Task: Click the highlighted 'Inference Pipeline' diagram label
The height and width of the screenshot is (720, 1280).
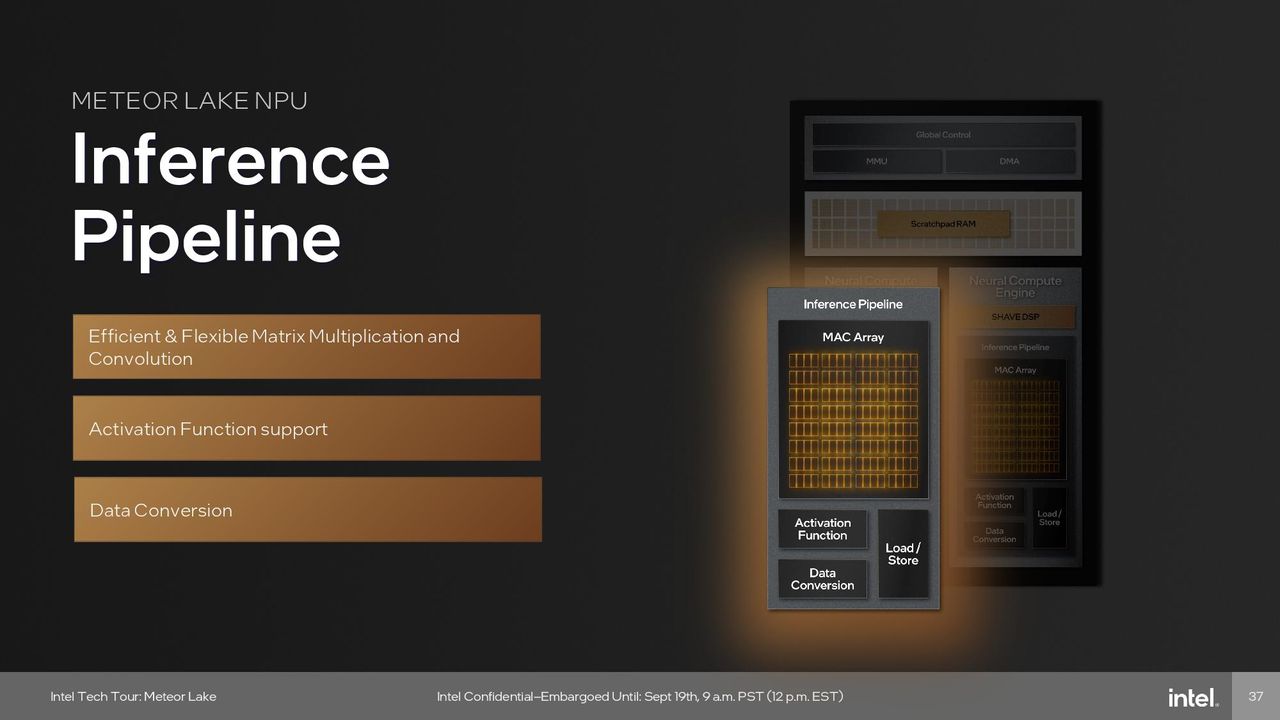Action: (853, 304)
